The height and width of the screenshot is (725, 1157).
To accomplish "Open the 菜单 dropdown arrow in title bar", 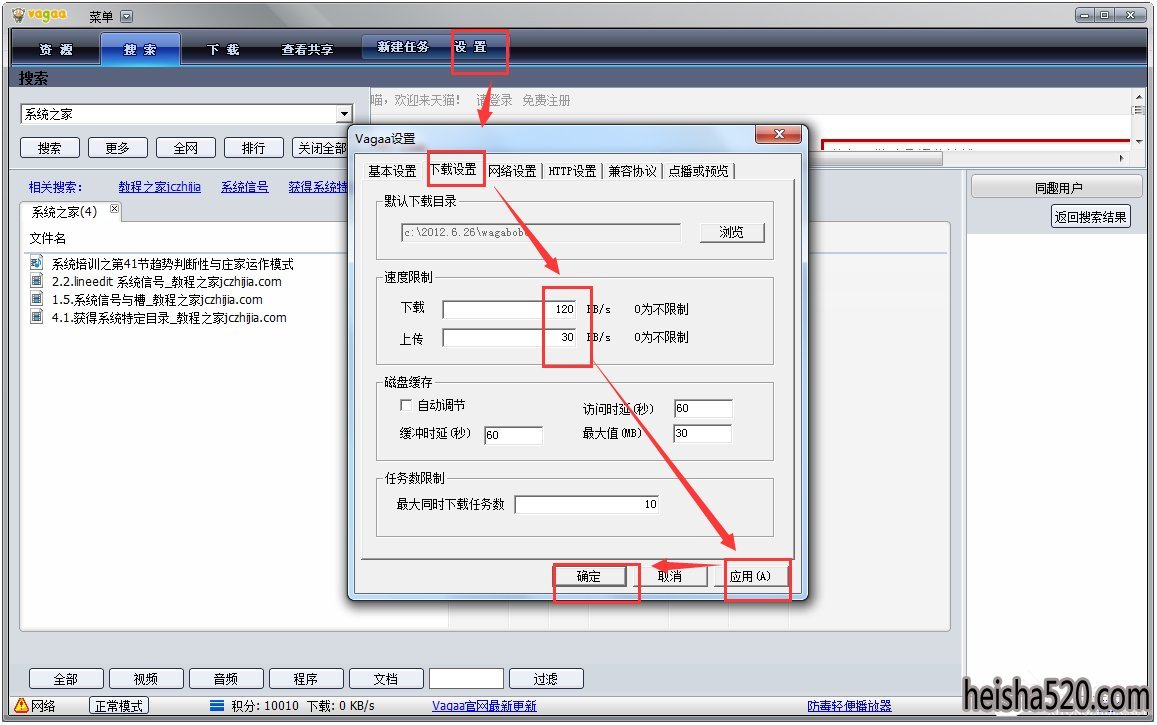I will click(x=127, y=16).
